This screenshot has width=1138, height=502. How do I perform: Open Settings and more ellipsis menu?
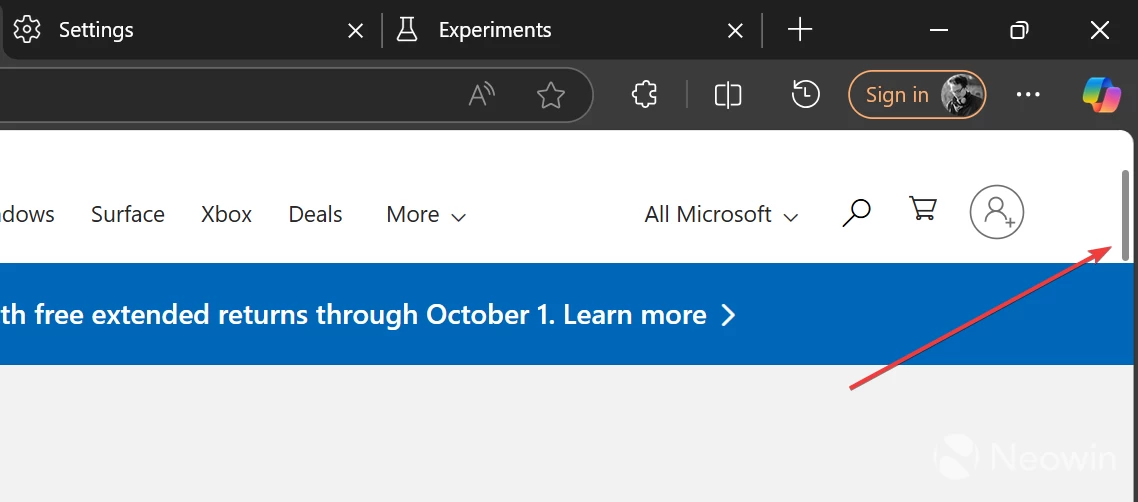[1028, 95]
